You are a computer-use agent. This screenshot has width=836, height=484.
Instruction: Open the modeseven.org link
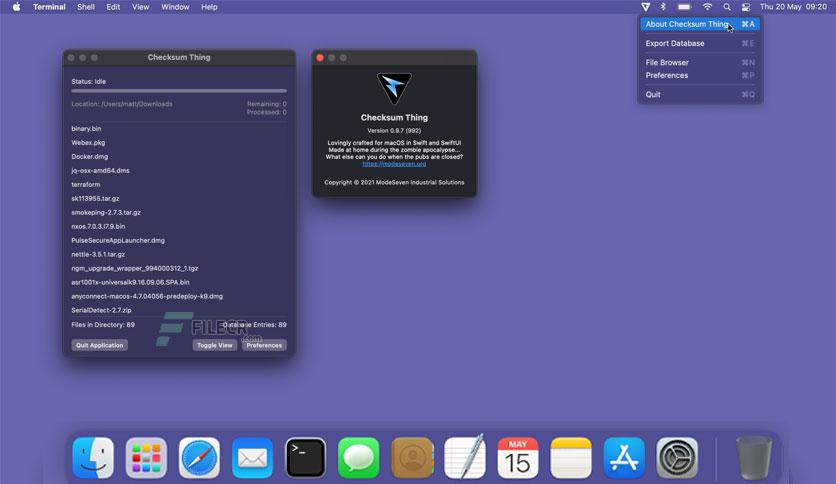tap(394, 164)
